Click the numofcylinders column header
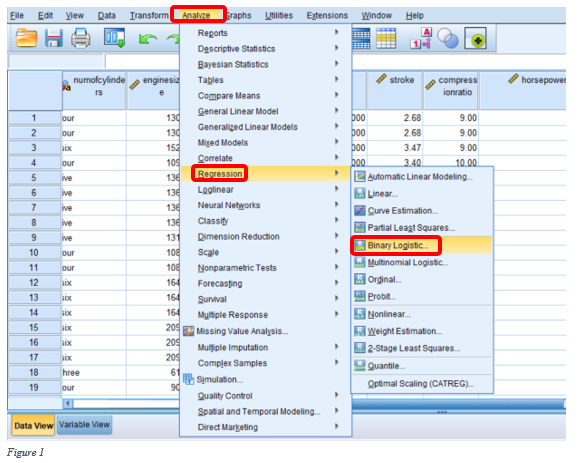This screenshot has height=463, width=580. coord(94,90)
